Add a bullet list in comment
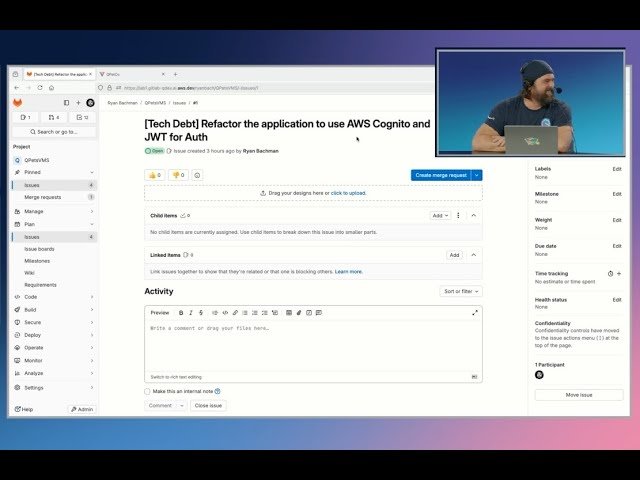The width and height of the screenshot is (640, 480). pyautogui.click(x=245, y=313)
